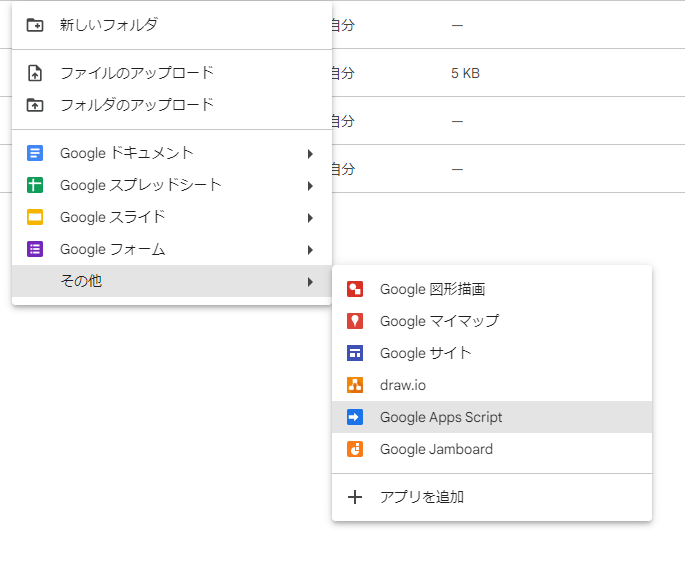Click the Google My Maps pin icon
The height and width of the screenshot is (568, 685).
tap(355, 321)
